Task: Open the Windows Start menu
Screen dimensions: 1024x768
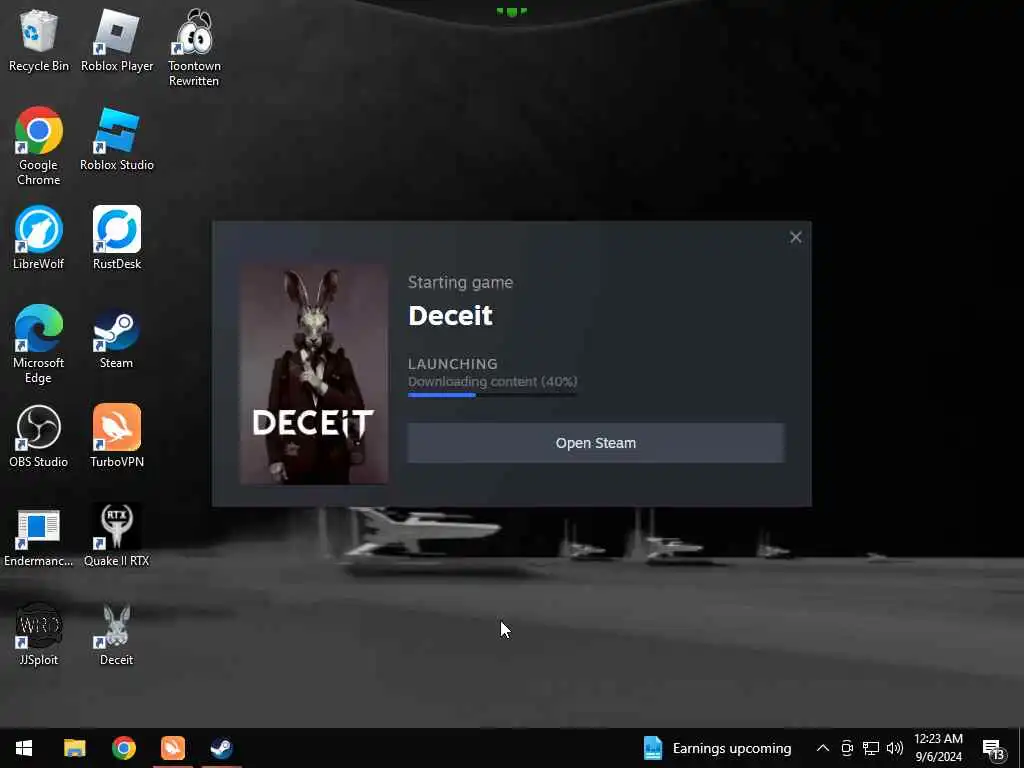Action: click(24, 748)
